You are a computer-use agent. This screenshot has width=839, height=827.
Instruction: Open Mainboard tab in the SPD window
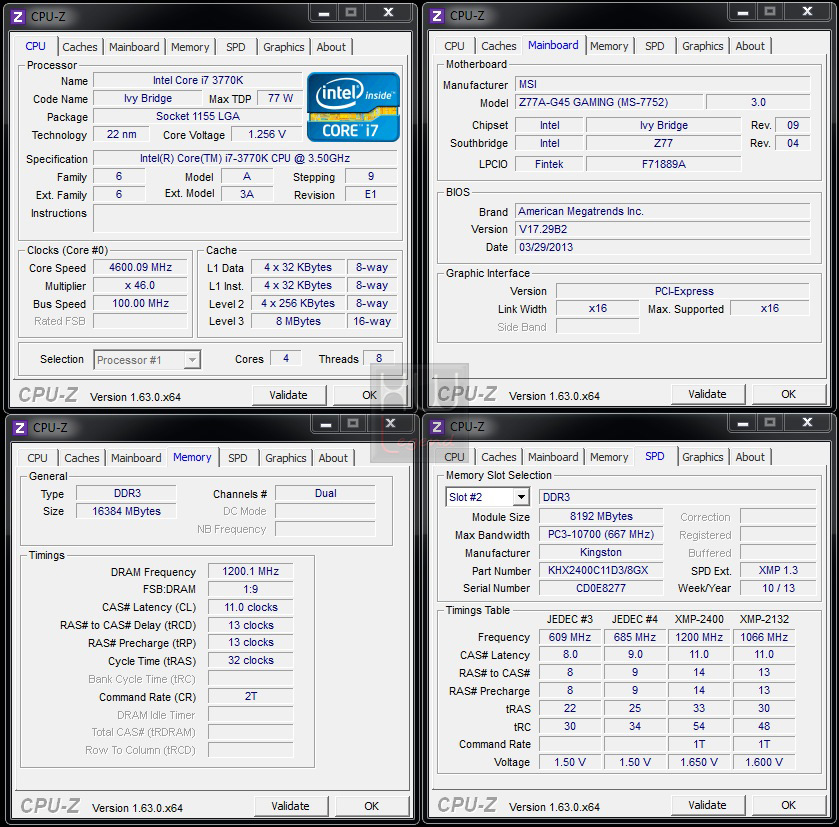point(553,457)
